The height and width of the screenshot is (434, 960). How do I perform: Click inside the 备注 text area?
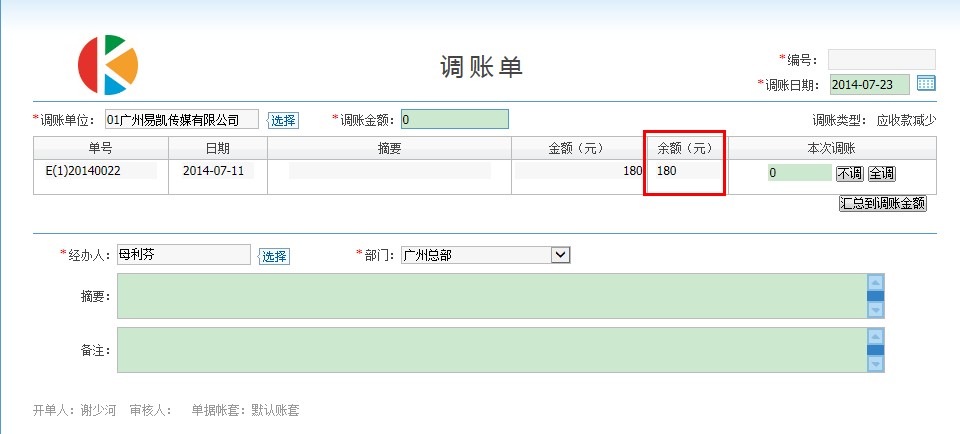pos(490,350)
